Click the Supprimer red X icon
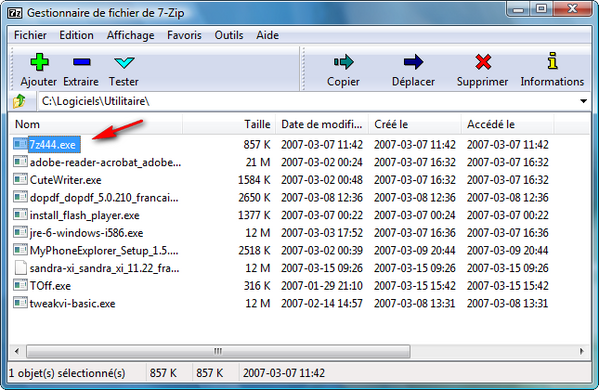Image resolution: width=599 pixels, height=390 pixels. pos(483,62)
